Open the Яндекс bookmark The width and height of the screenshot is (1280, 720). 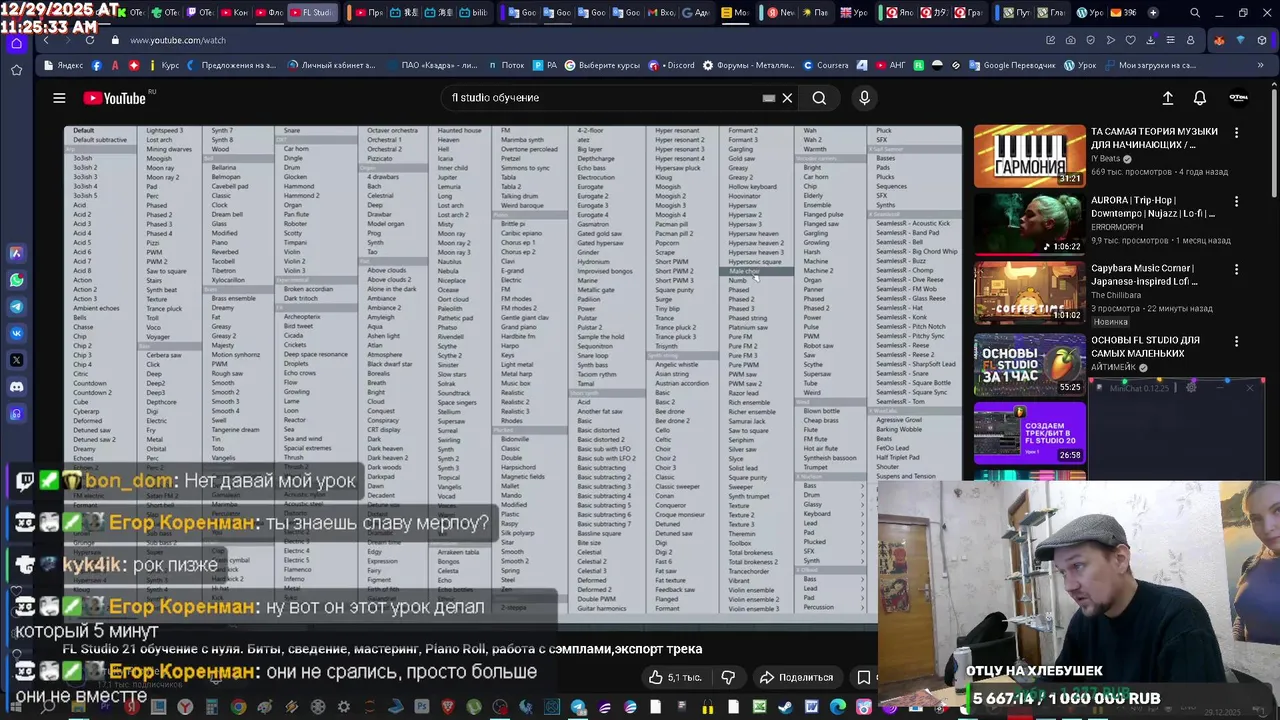64,65
